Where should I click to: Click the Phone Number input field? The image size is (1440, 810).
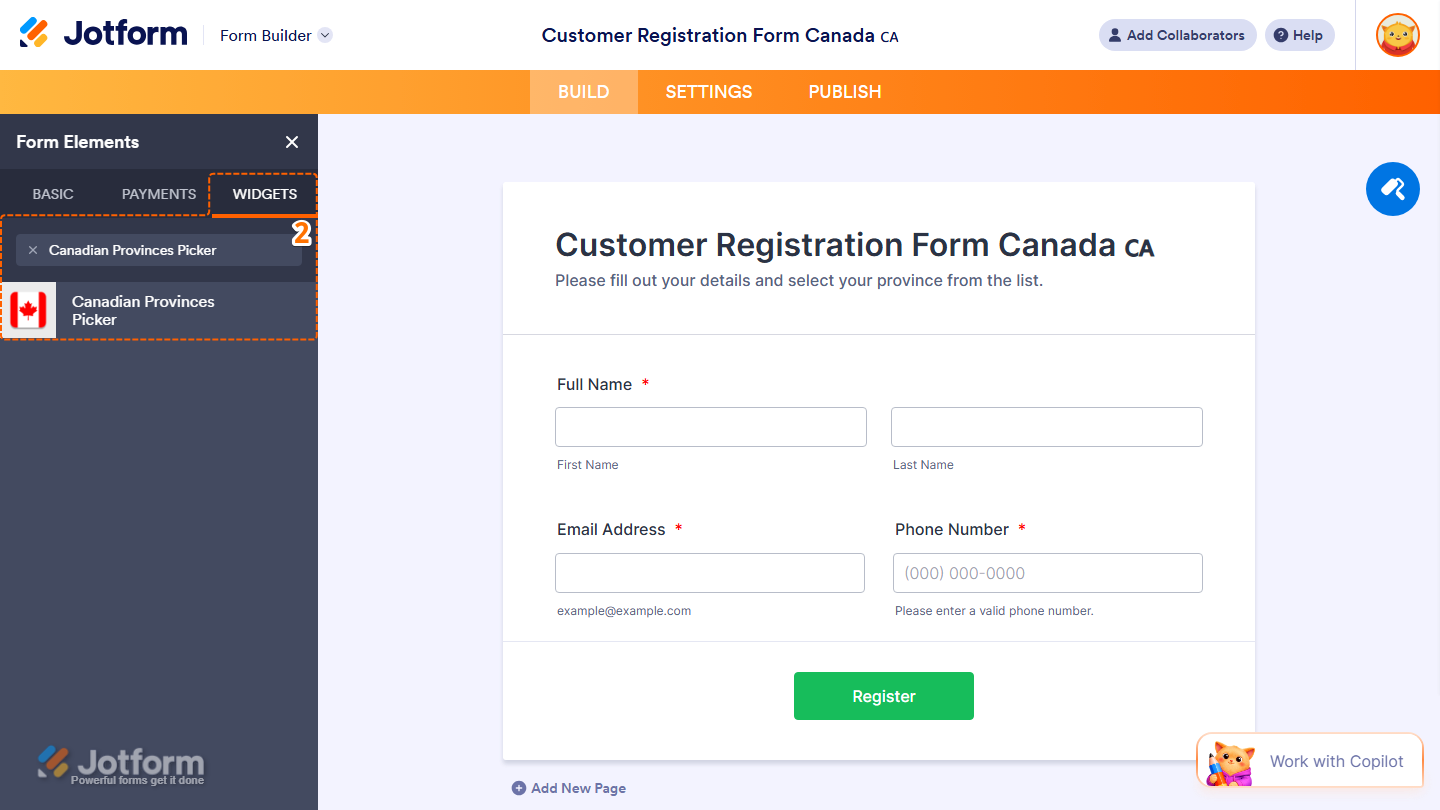point(1047,572)
